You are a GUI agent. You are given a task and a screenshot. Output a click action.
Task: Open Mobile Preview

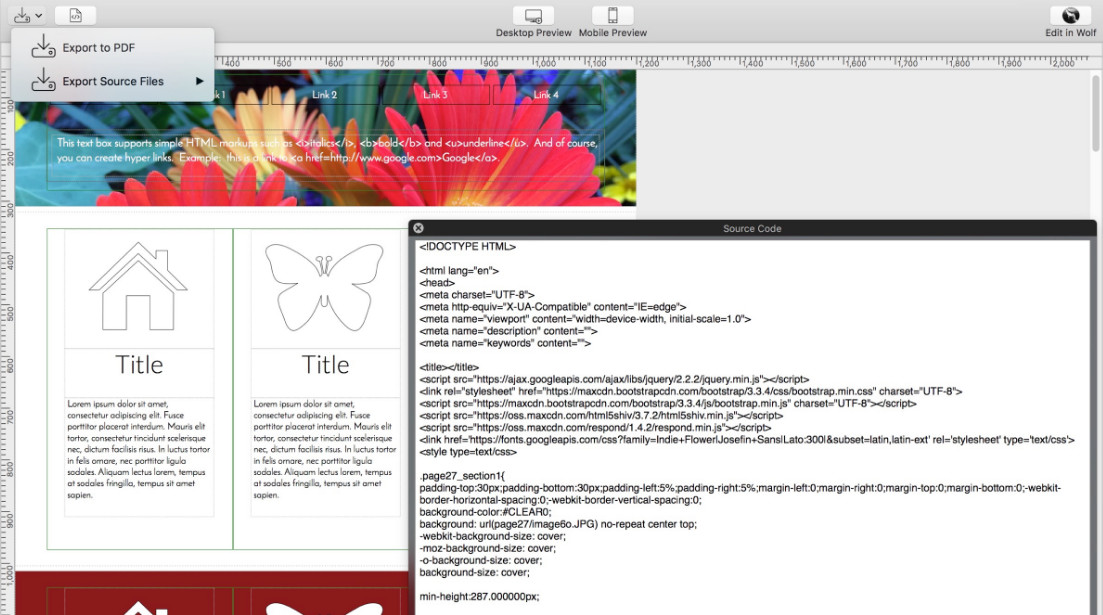click(613, 15)
